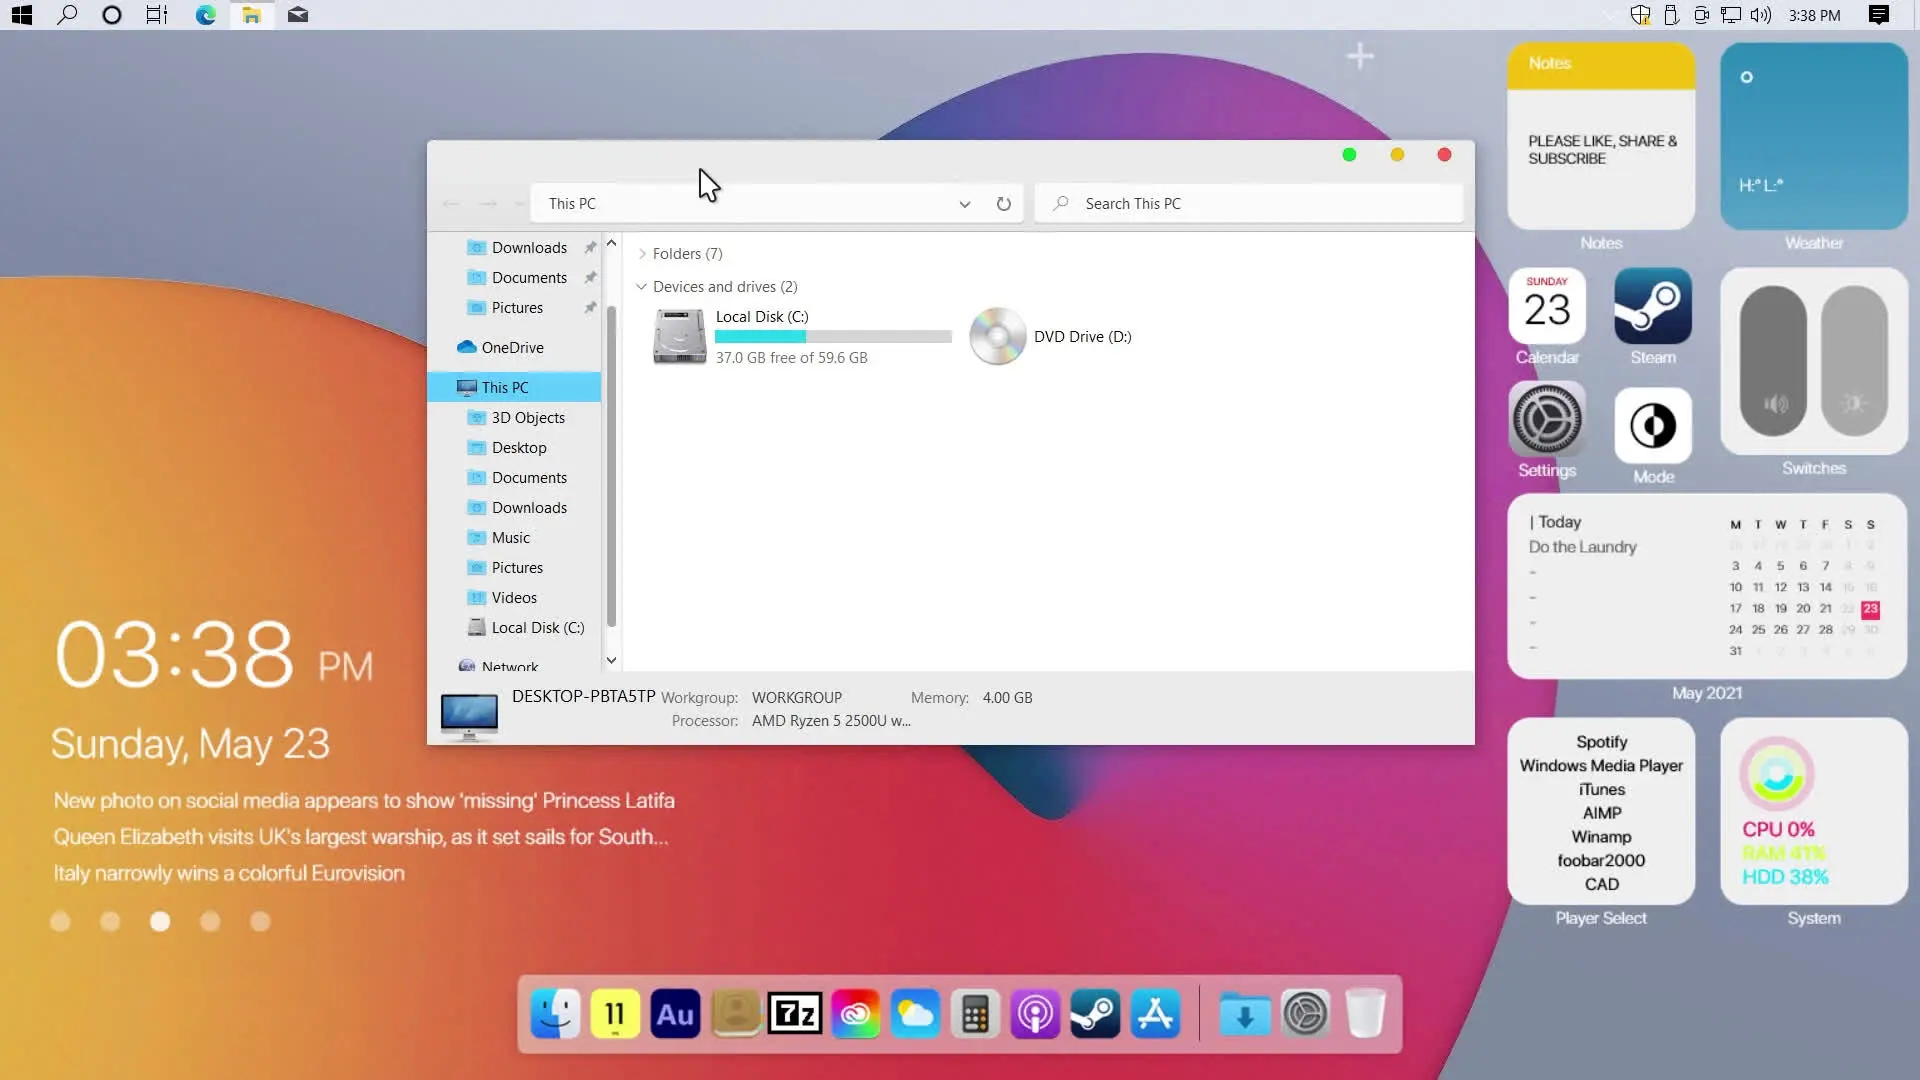Open the Microsoft Edge taskbar icon
The width and height of the screenshot is (1920, 1080).
(206, 15)
